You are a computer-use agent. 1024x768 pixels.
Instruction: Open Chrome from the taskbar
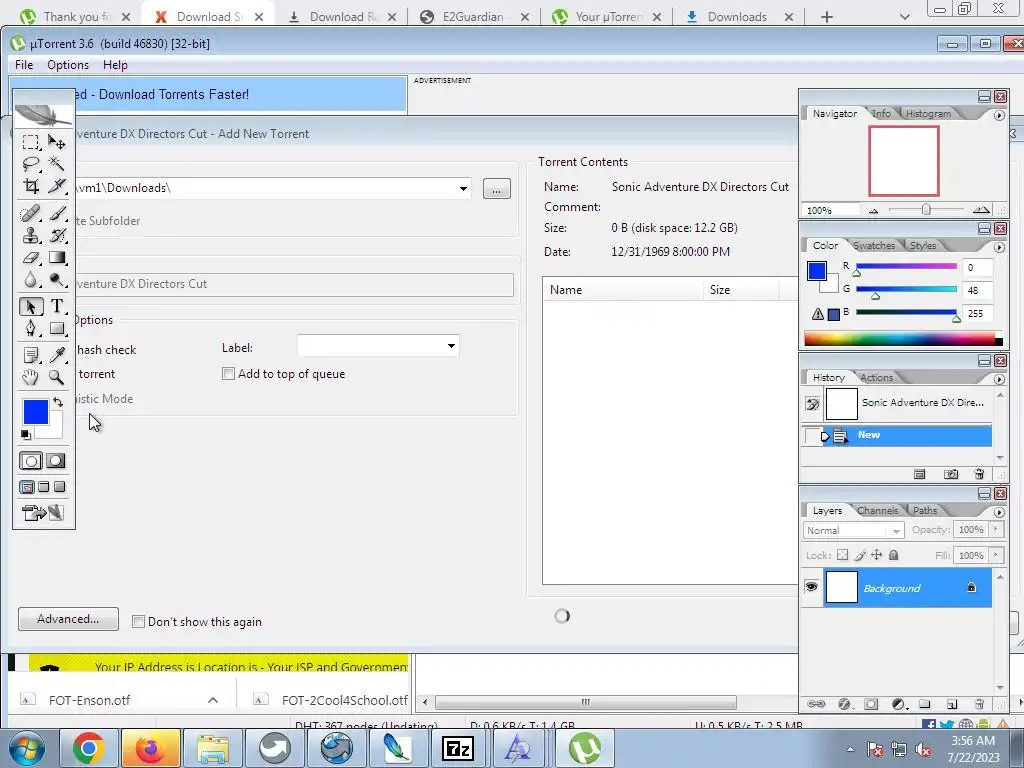[89, 748]
